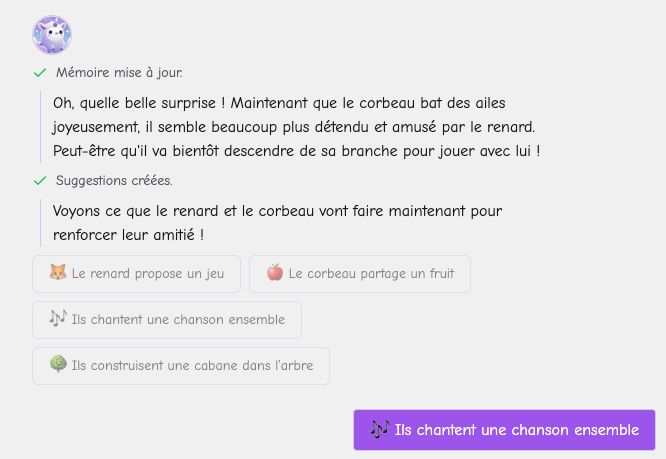Viewport: 666px width, 459px height.
Task: Click the fox emoji on the first suggestion
Action: 57,273
